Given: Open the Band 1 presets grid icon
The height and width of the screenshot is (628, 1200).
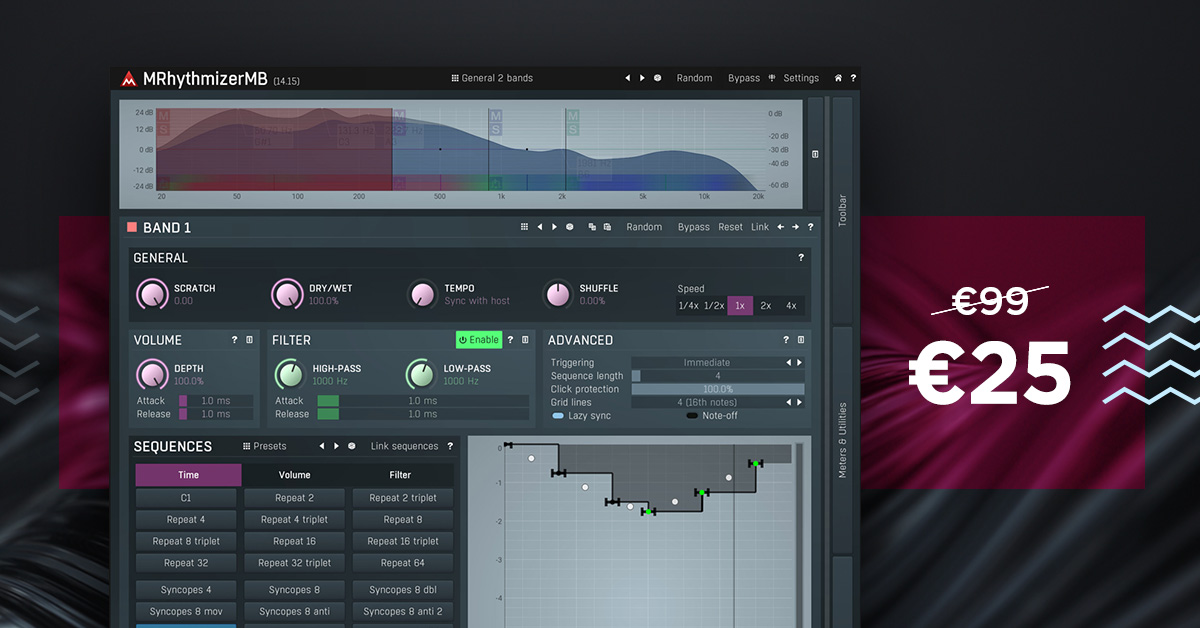Looking at the screenshot, I should click(524, 227).
